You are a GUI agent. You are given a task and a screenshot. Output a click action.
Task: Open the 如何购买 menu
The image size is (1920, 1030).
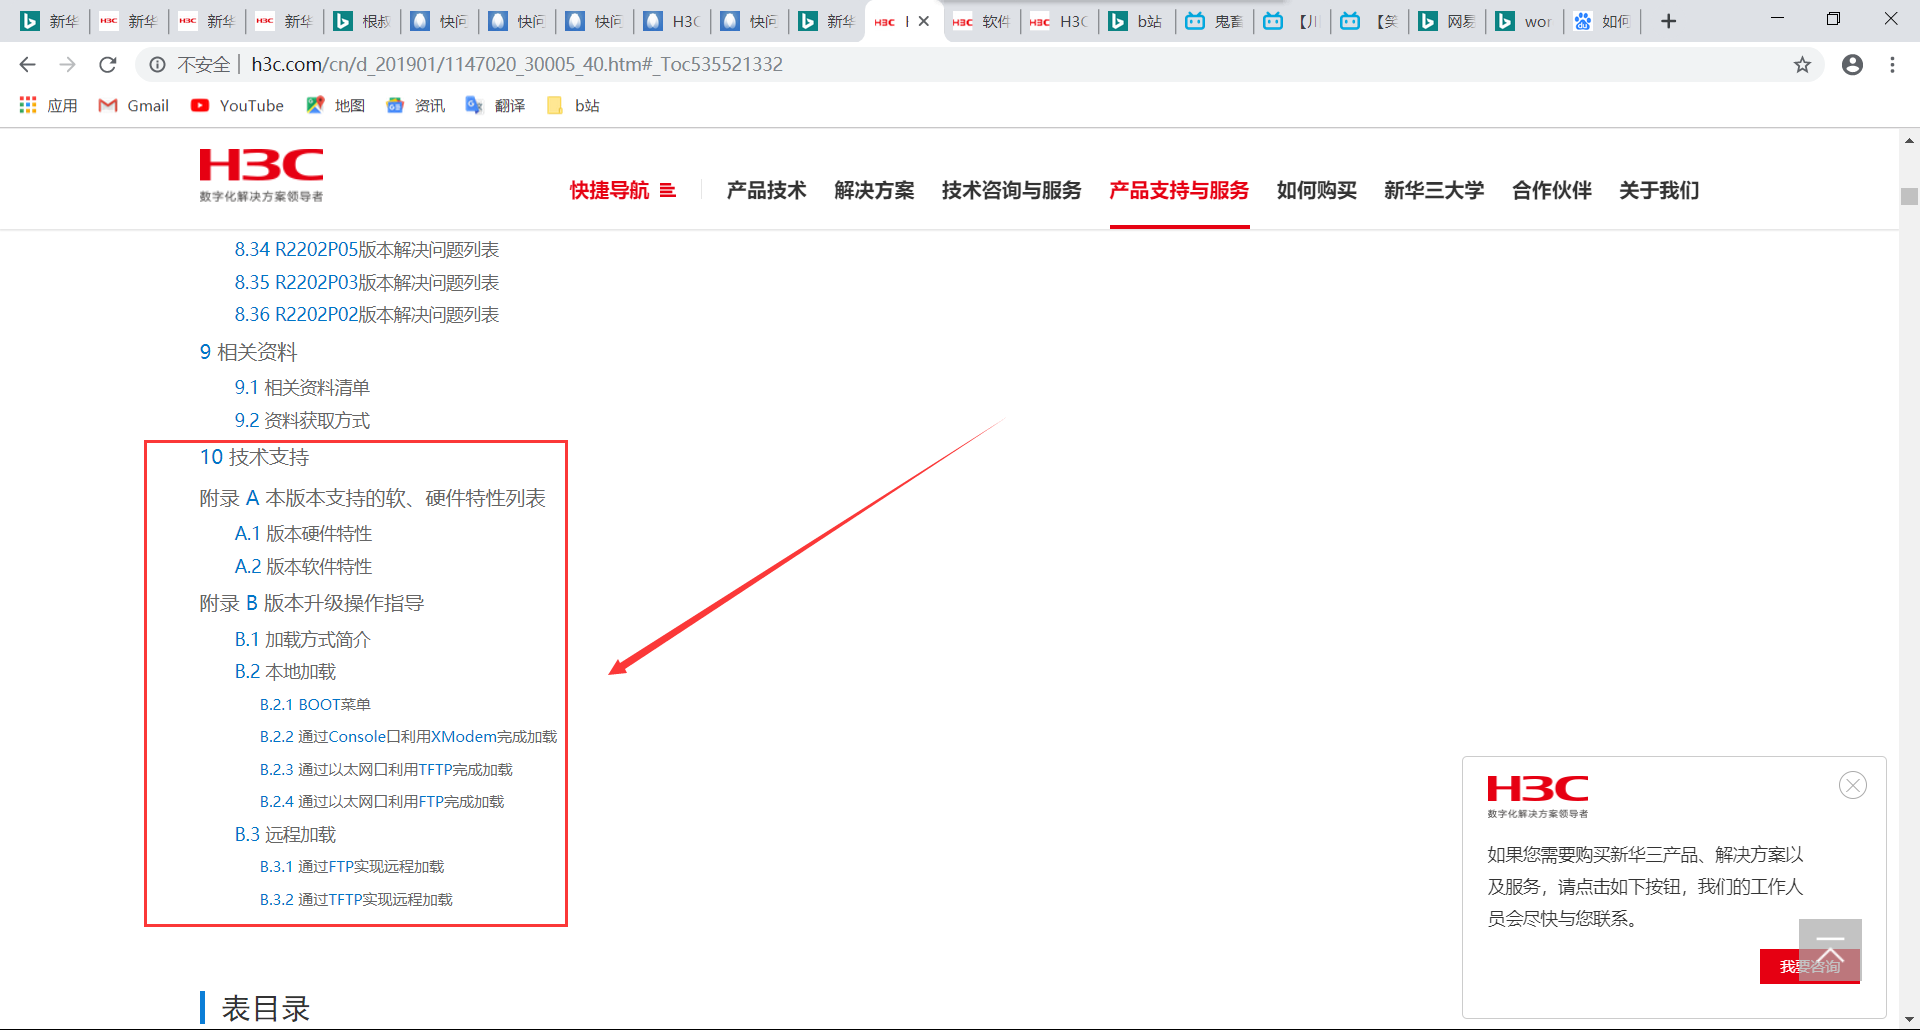click(1316, 190)
